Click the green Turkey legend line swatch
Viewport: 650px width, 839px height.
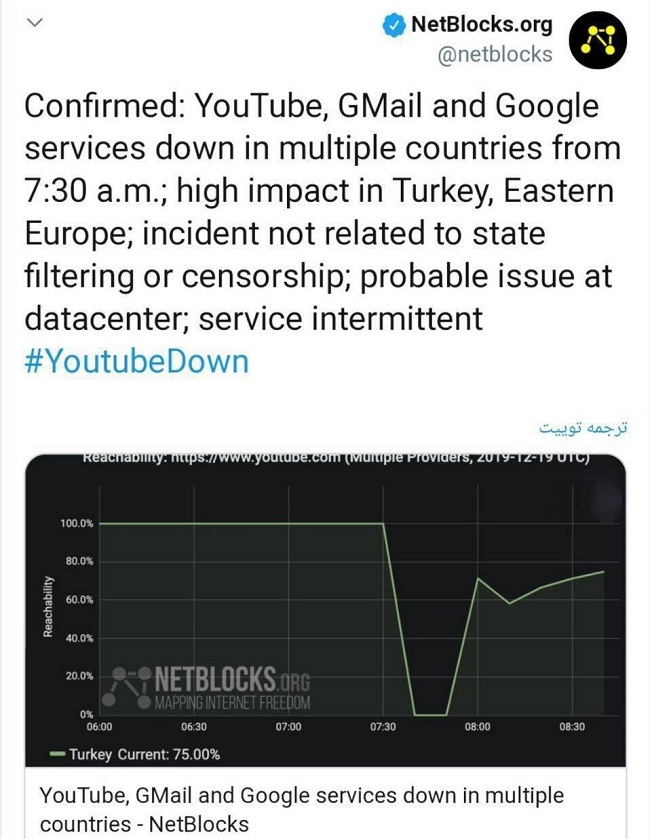coord(57,754)
